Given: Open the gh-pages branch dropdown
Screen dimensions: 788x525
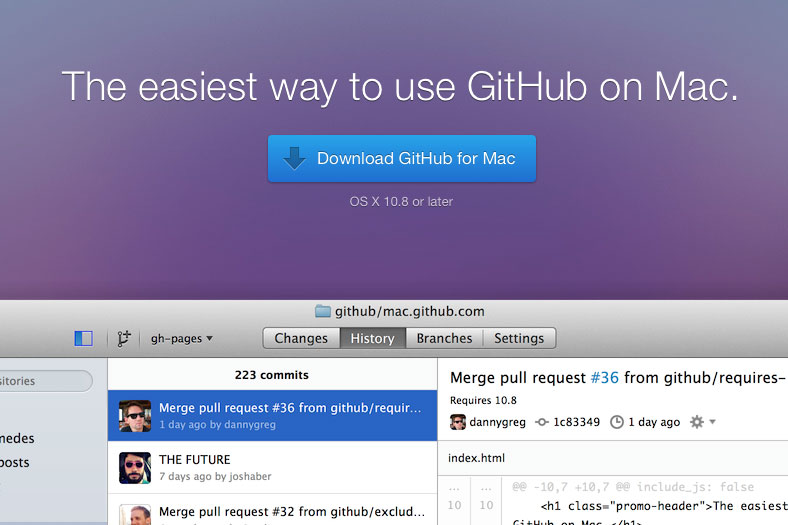Looking at the screenshot, I should point(181,339).
